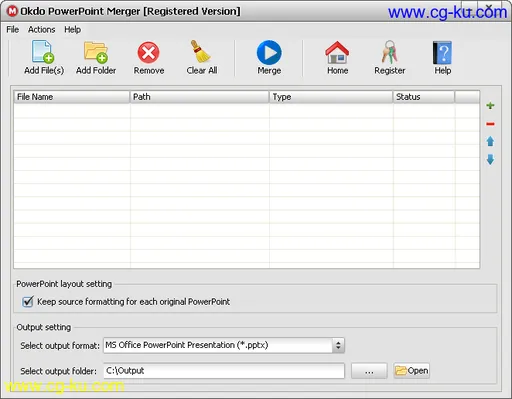This screenshot has height=399, width=512.
Task: Click the Path column header
Action: (199, 97)
